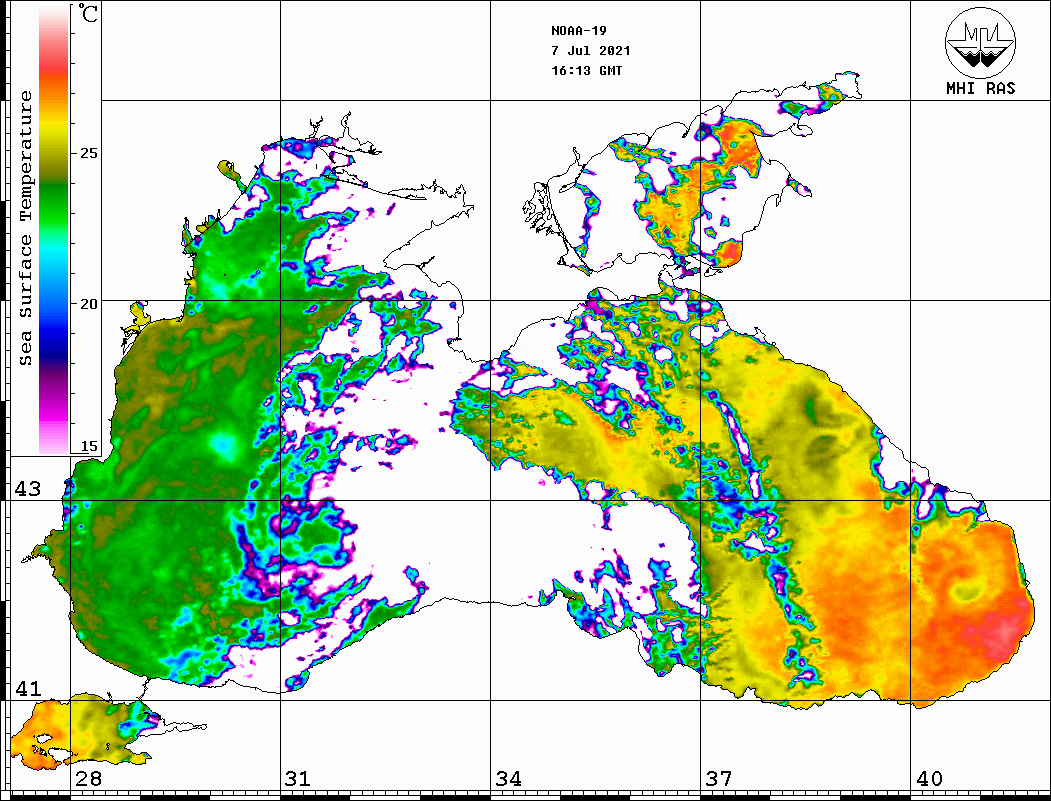Click the 'NOAA-19' satellite label

(578, 31)
